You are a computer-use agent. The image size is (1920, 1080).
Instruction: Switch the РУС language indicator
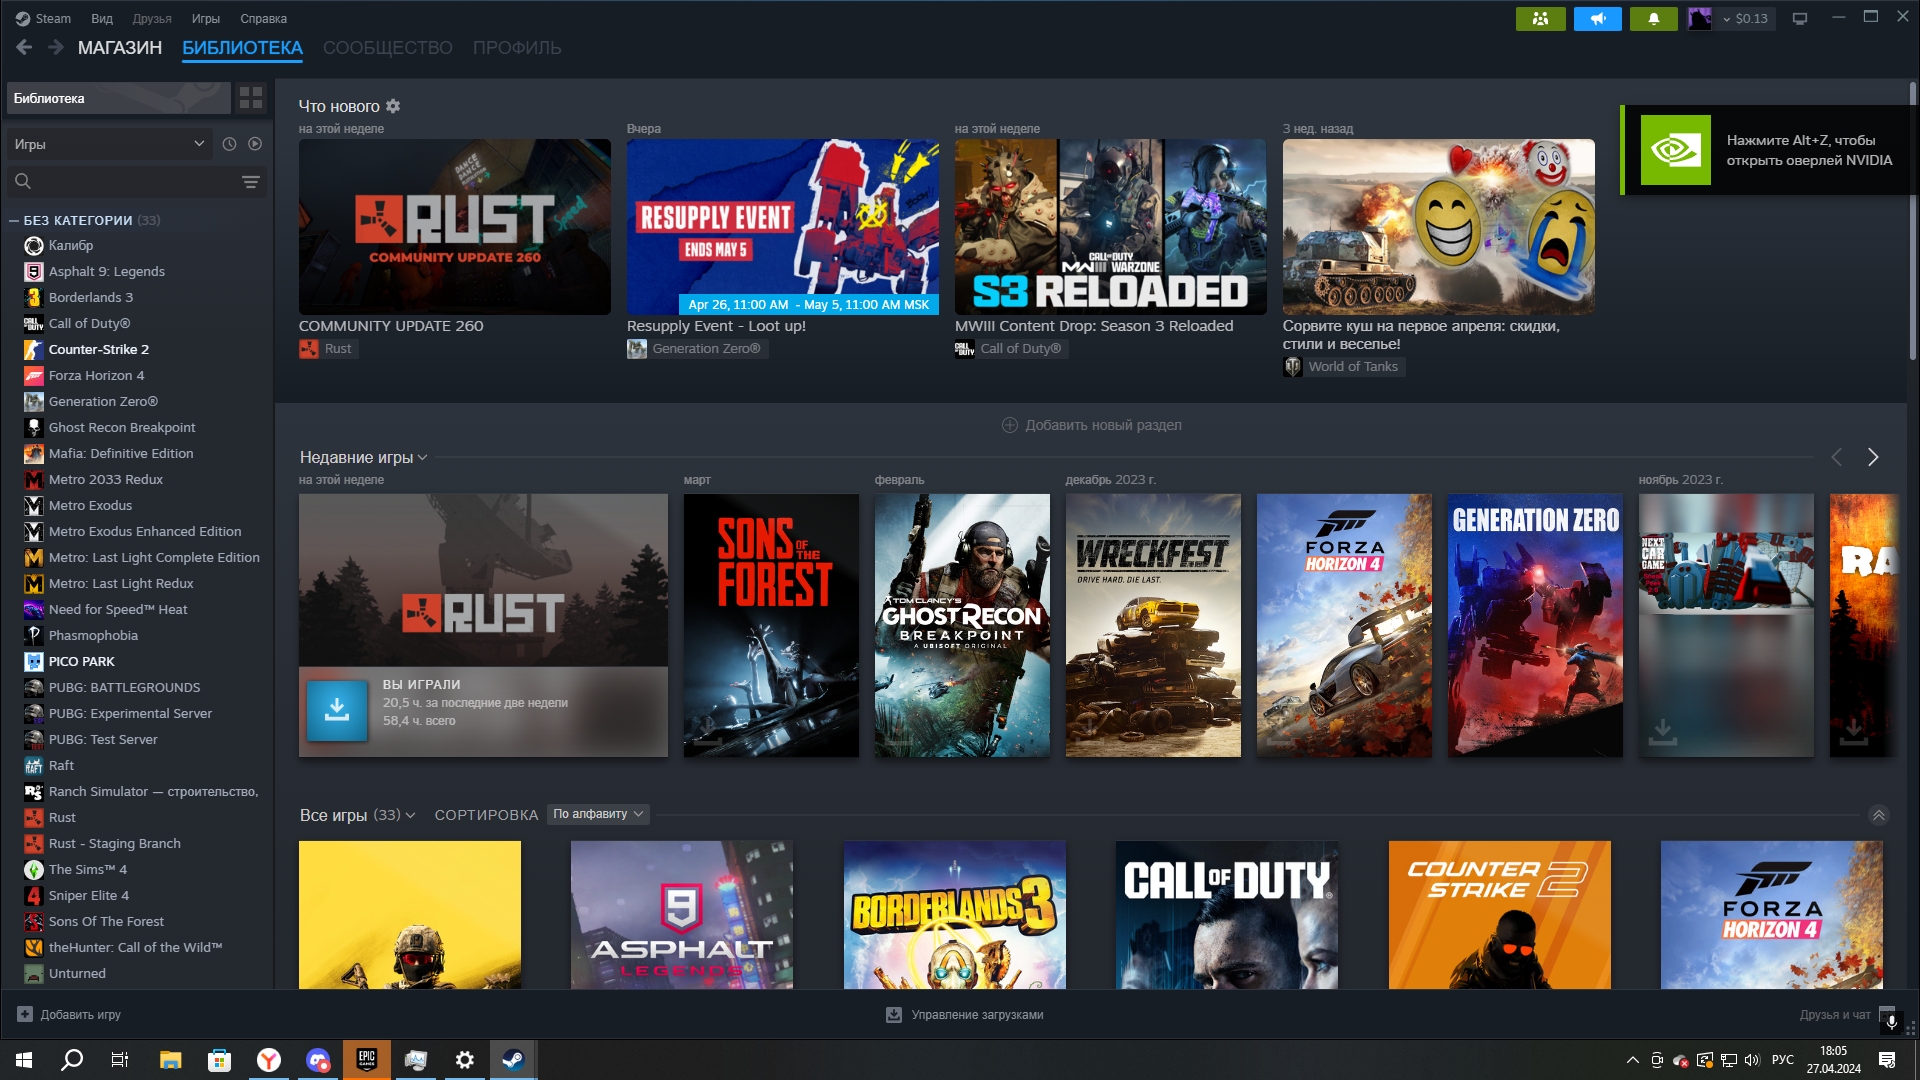point(1782,1060)
